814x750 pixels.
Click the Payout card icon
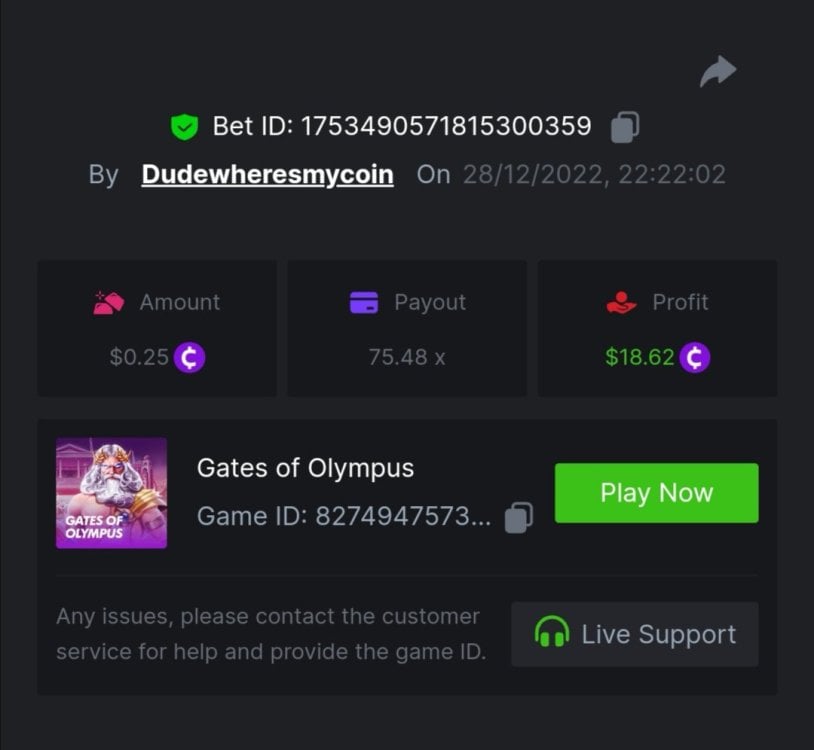tap(364, 302)
